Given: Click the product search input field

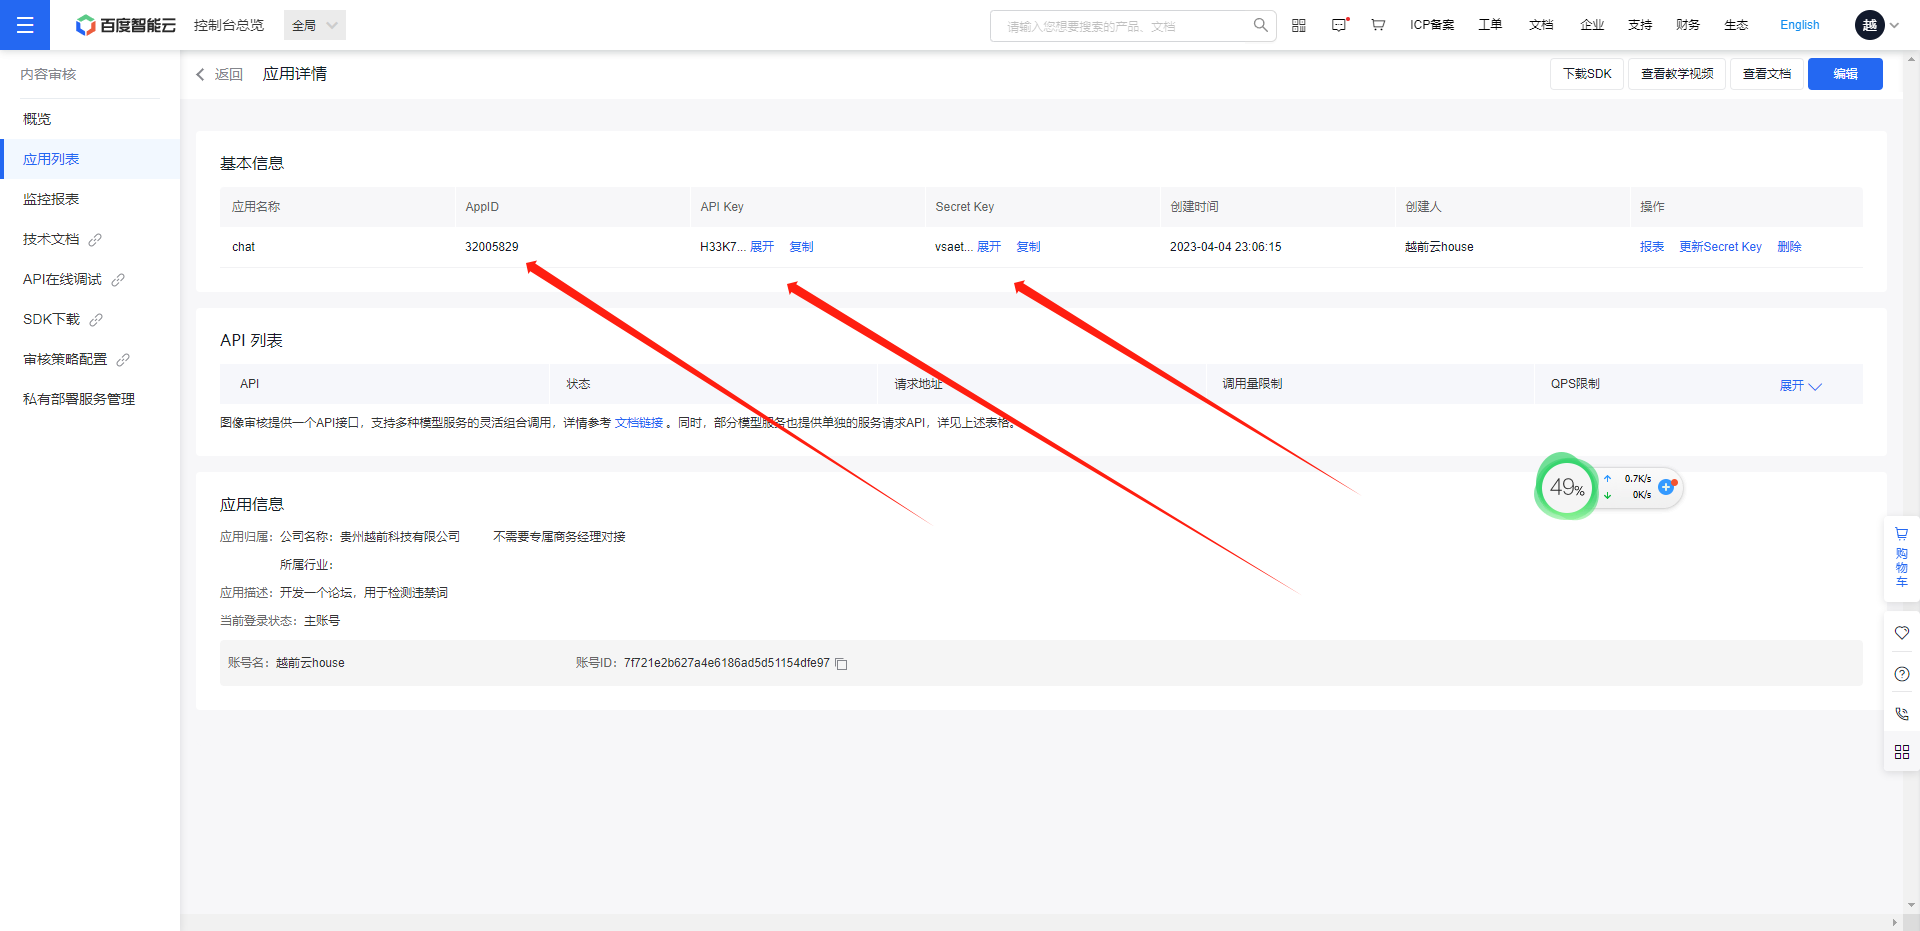Looking at the screenshot, I should click(x=1120, y=26).
